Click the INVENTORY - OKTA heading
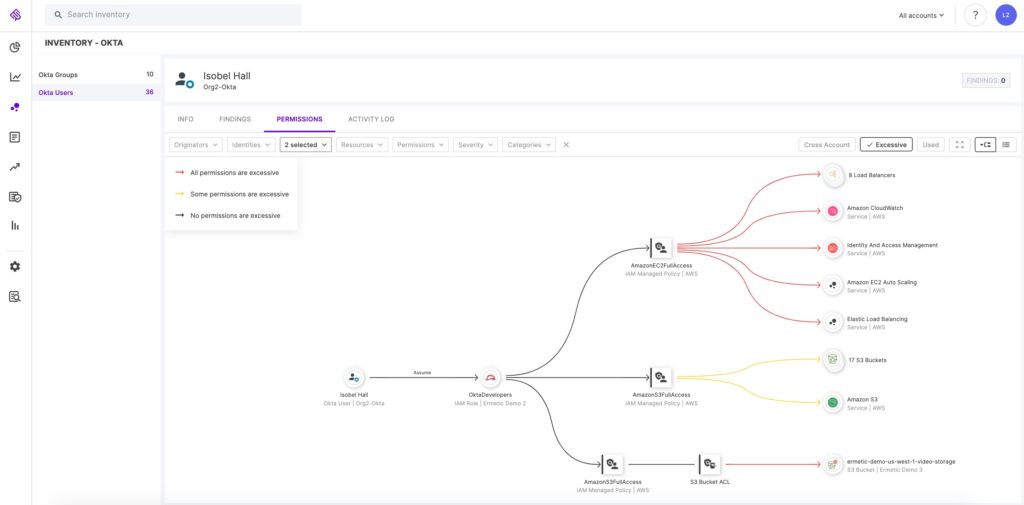This screenshot has height=505, width=1024. (84, 43)
